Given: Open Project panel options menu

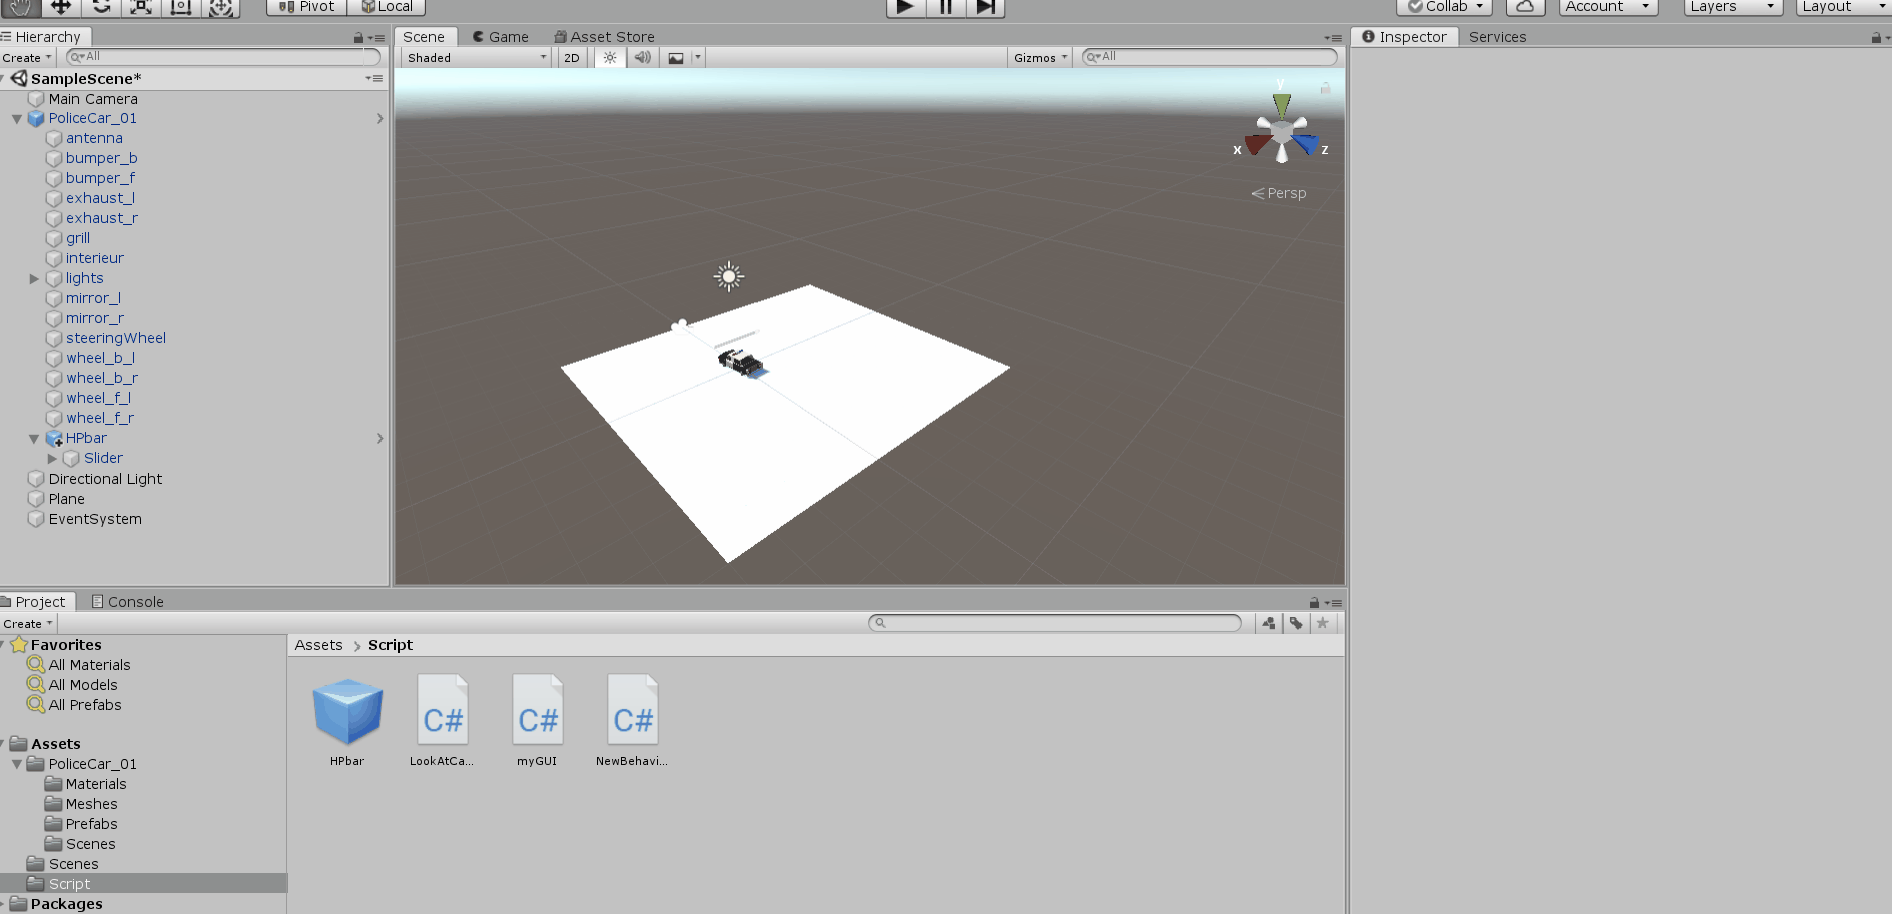Looking at the screenshot, I should (1334, 603).
